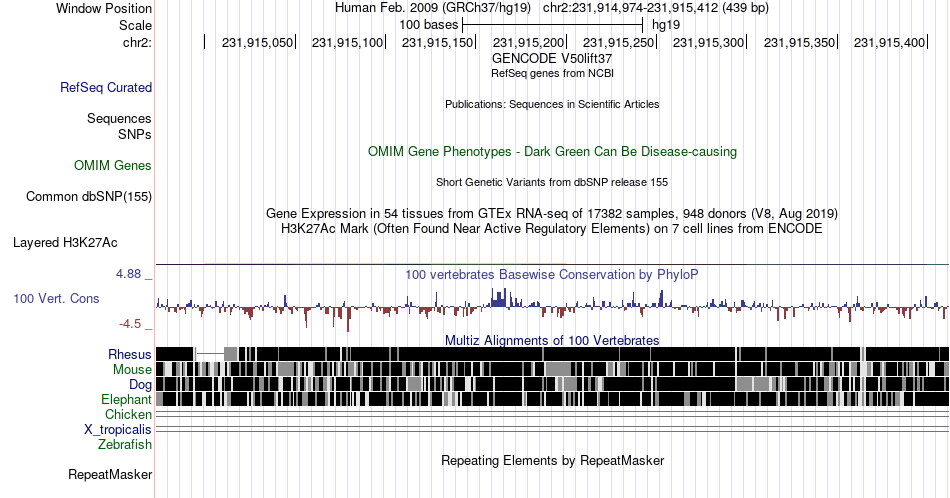Viewport: 950px width, 498px height.
Task: Select the Chicken alignment species label
Action: point(128,414)
